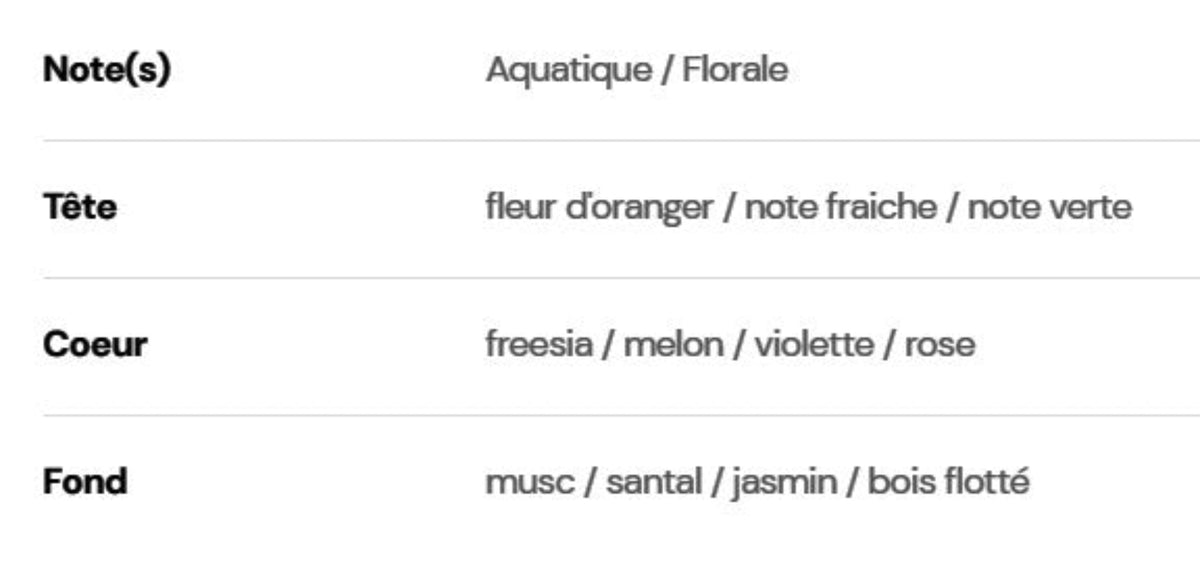Image resolution: width=1200 pixels, height=579 pixels.
Task: Click "musc" in the Fond row
Action: click(530, 483)
